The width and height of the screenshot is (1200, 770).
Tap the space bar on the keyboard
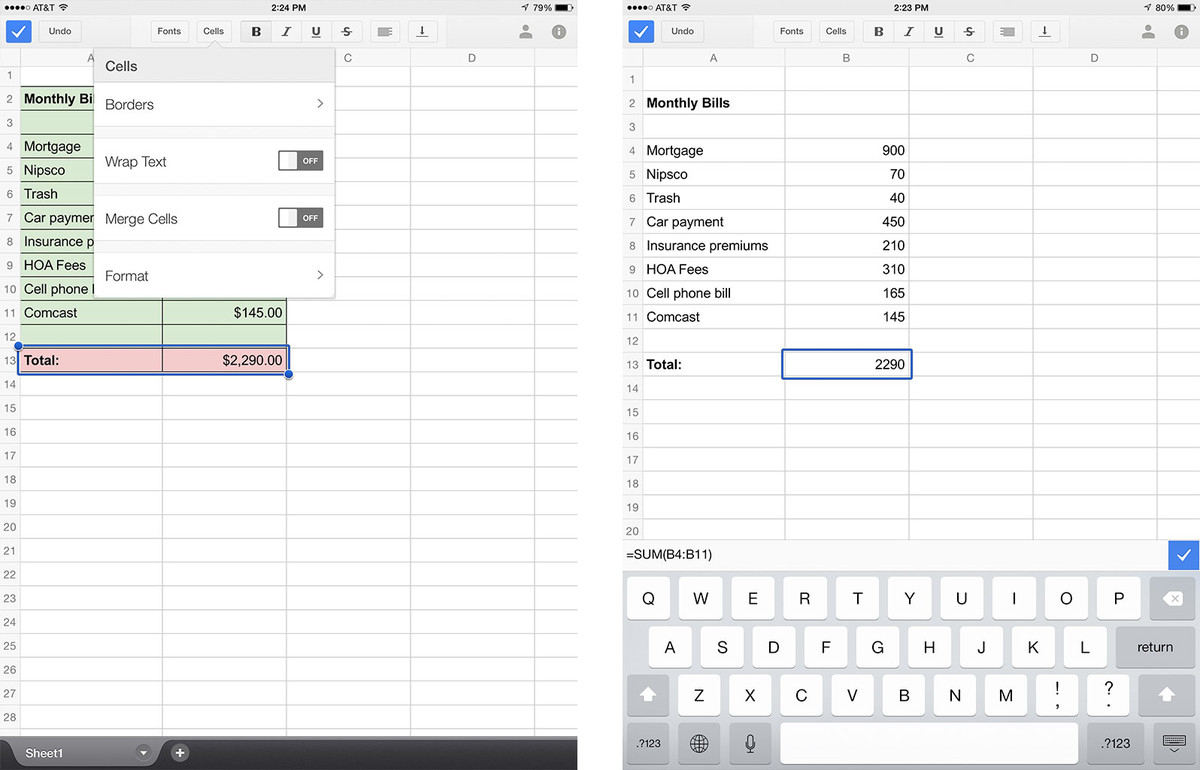[929, 743]
